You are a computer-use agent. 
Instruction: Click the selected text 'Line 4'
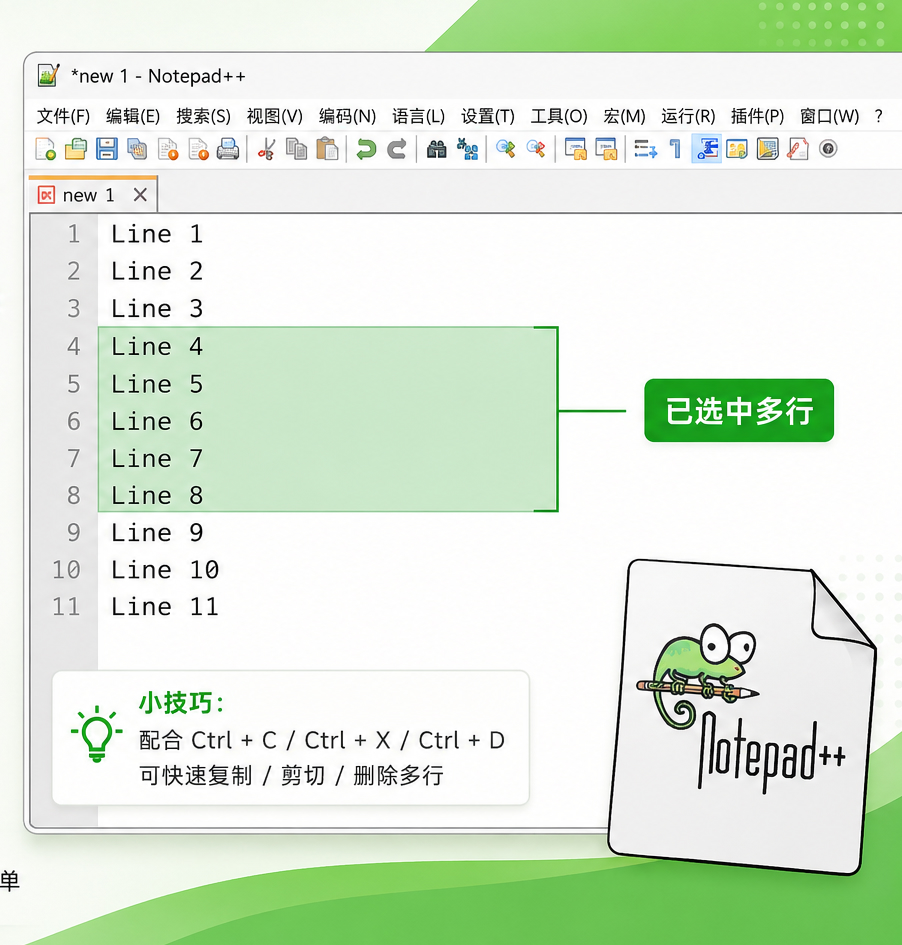pos(157,347)
